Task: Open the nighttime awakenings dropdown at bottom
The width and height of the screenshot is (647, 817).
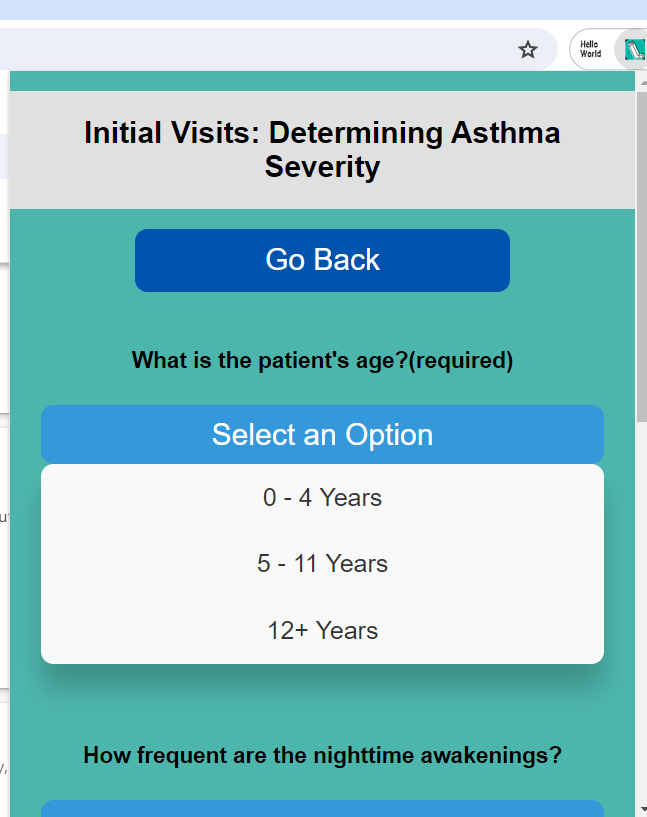Action: (322, 809)
